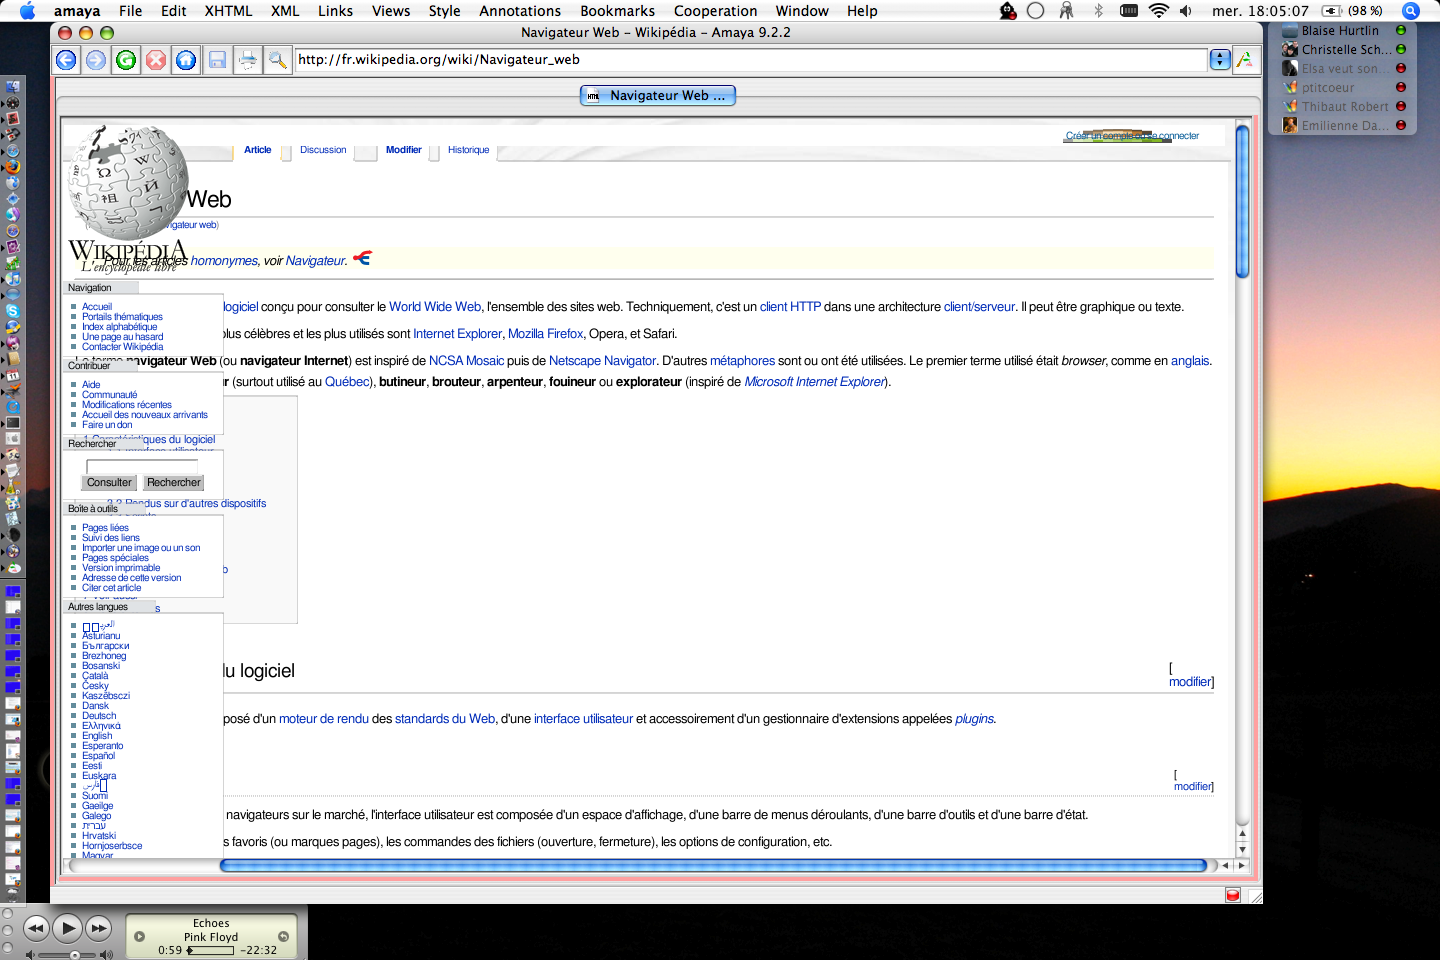Viewport: 1440px width, 960px height.
Task: Click the Keychain keys icon in the menu bar
Action: click(1066, 11)
